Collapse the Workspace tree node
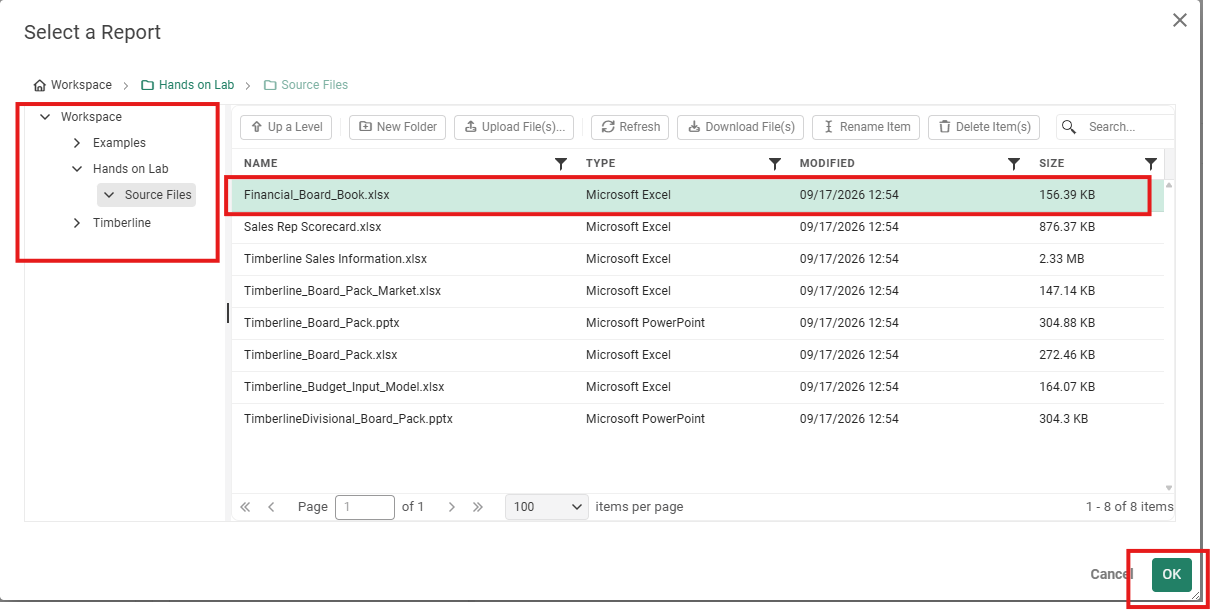The image size is (1211, 610). coord(45,117)
